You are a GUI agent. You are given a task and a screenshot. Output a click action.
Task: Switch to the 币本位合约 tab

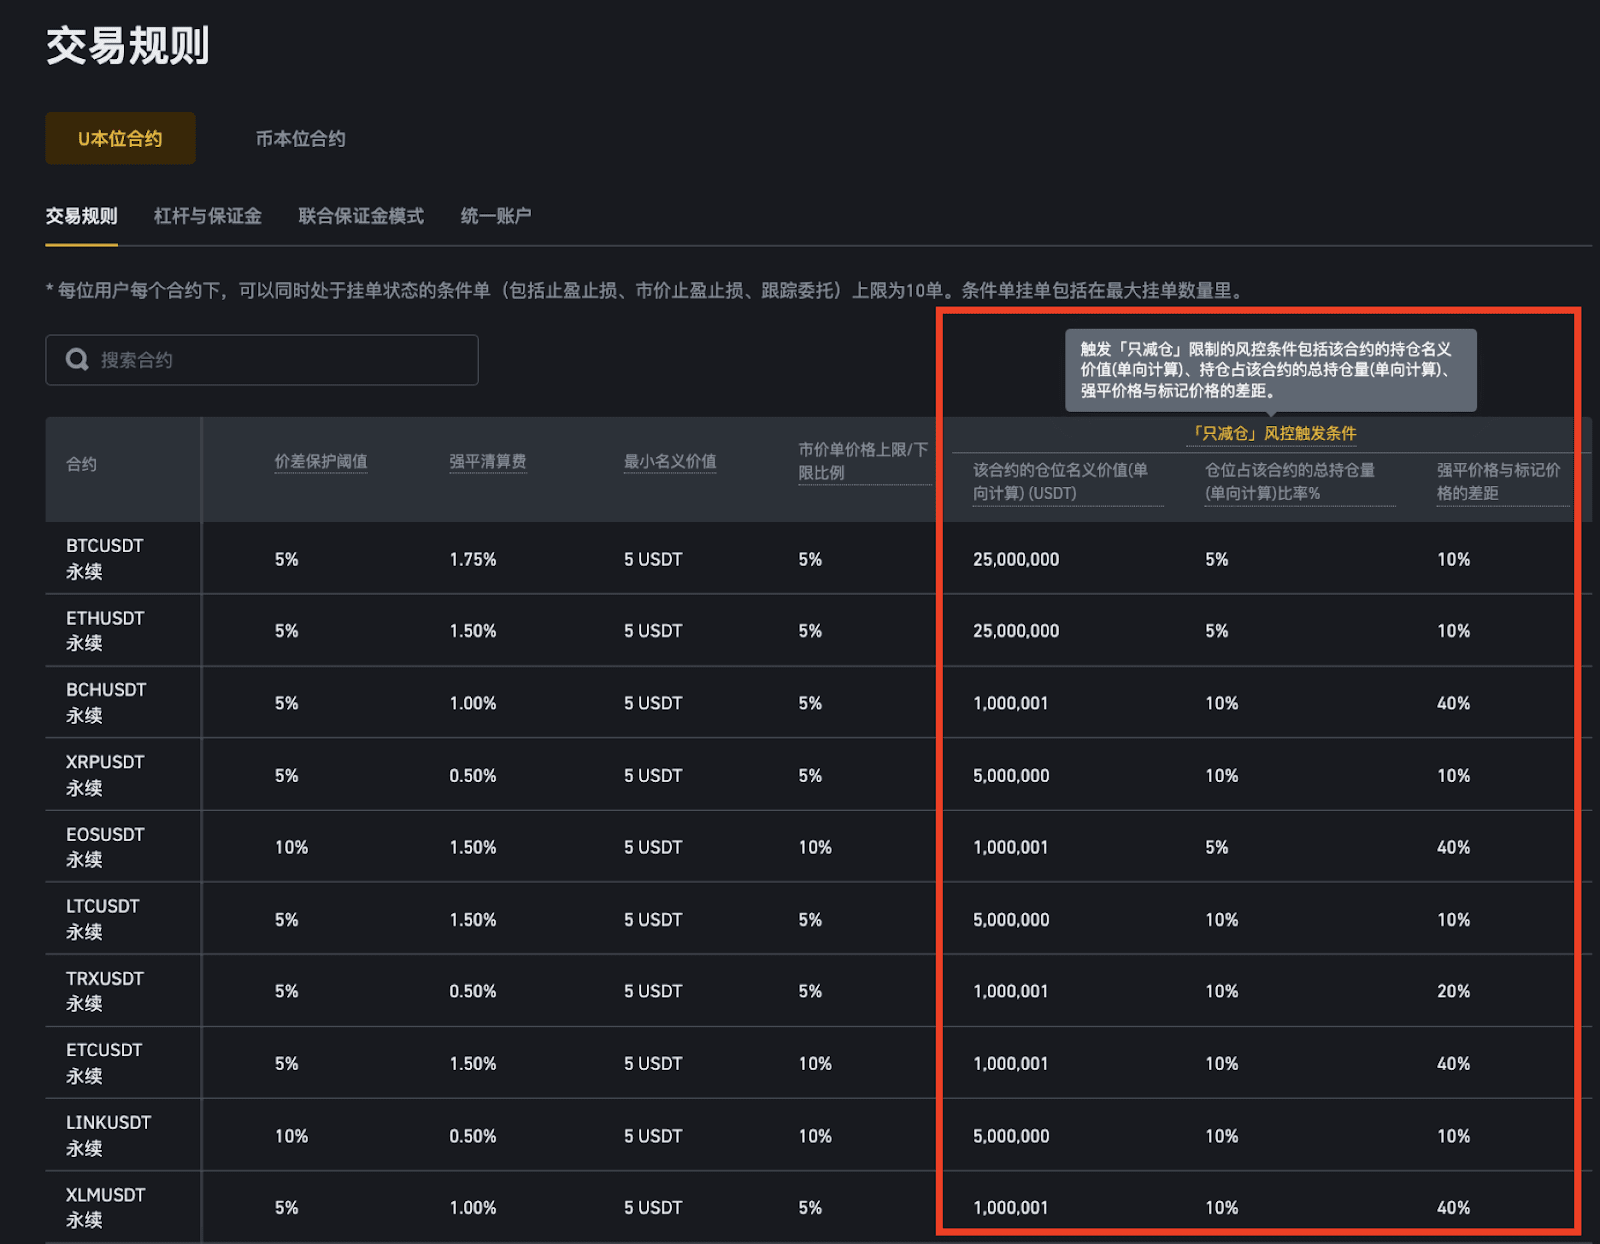click(x=300, y=138)
